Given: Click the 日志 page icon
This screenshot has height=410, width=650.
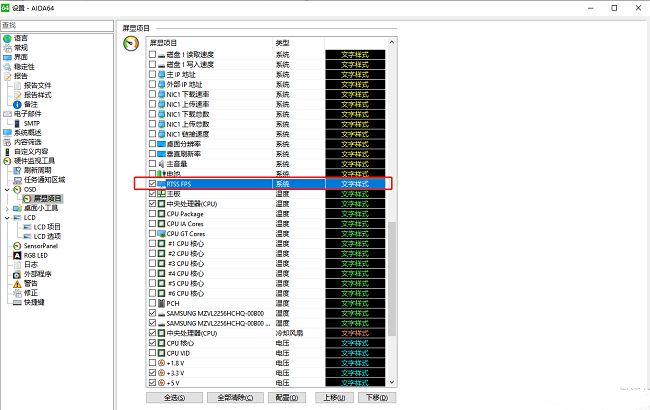Looking at the screenshot, I should click(x=17, y=265).
